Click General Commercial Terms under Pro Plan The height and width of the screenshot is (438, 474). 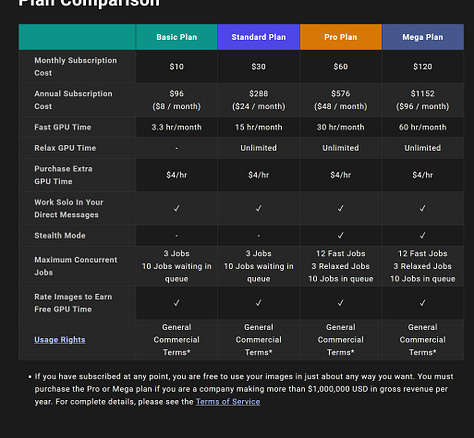(x=341, y=340)
